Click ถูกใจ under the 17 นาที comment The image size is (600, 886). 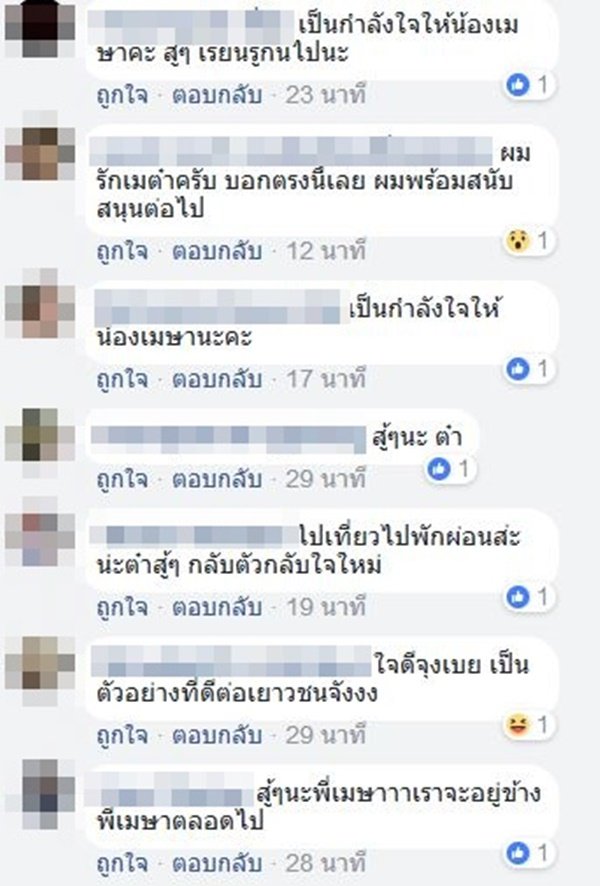point(123,379)
